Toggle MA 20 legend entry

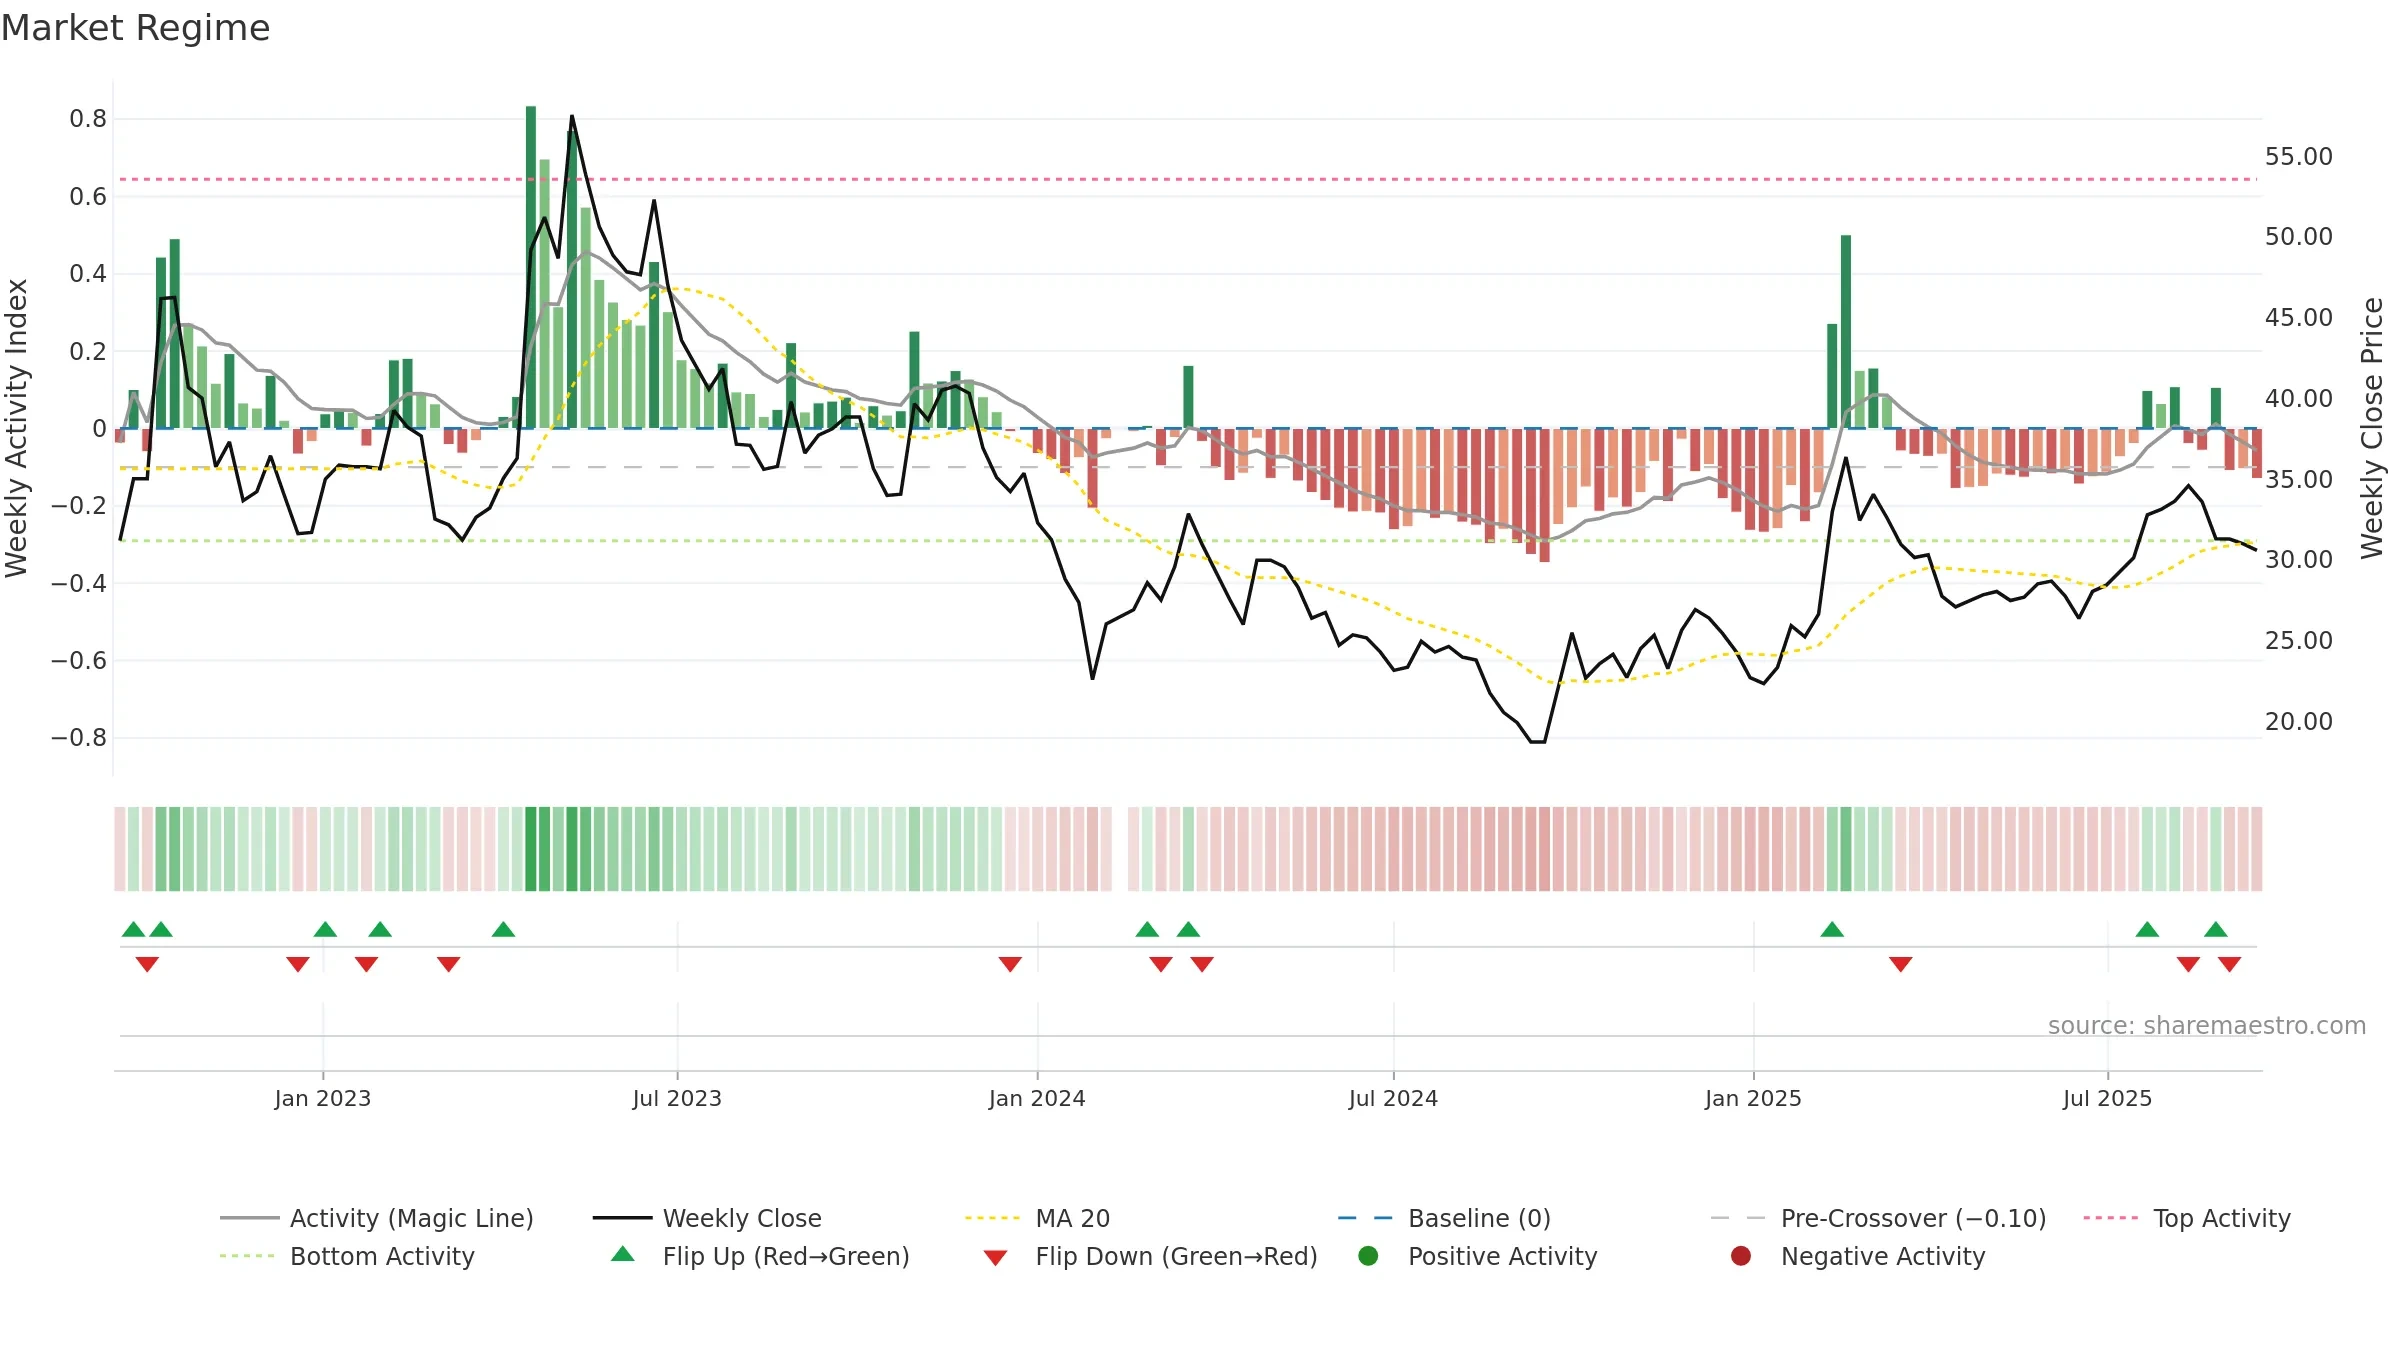pyautogui.click(x=1038, y=1218)
